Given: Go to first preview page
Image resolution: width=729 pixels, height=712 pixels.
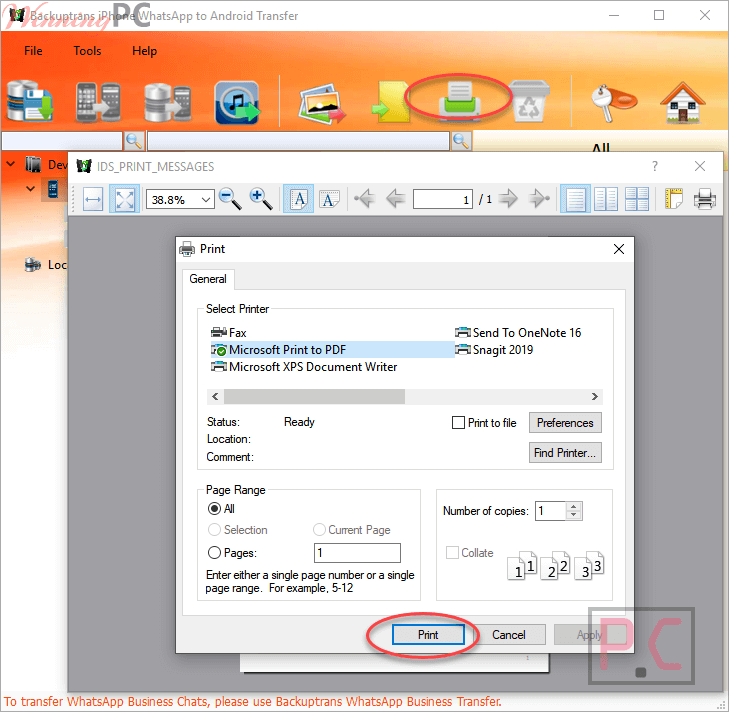Looking at the screenshot, I should click(364, 199).
